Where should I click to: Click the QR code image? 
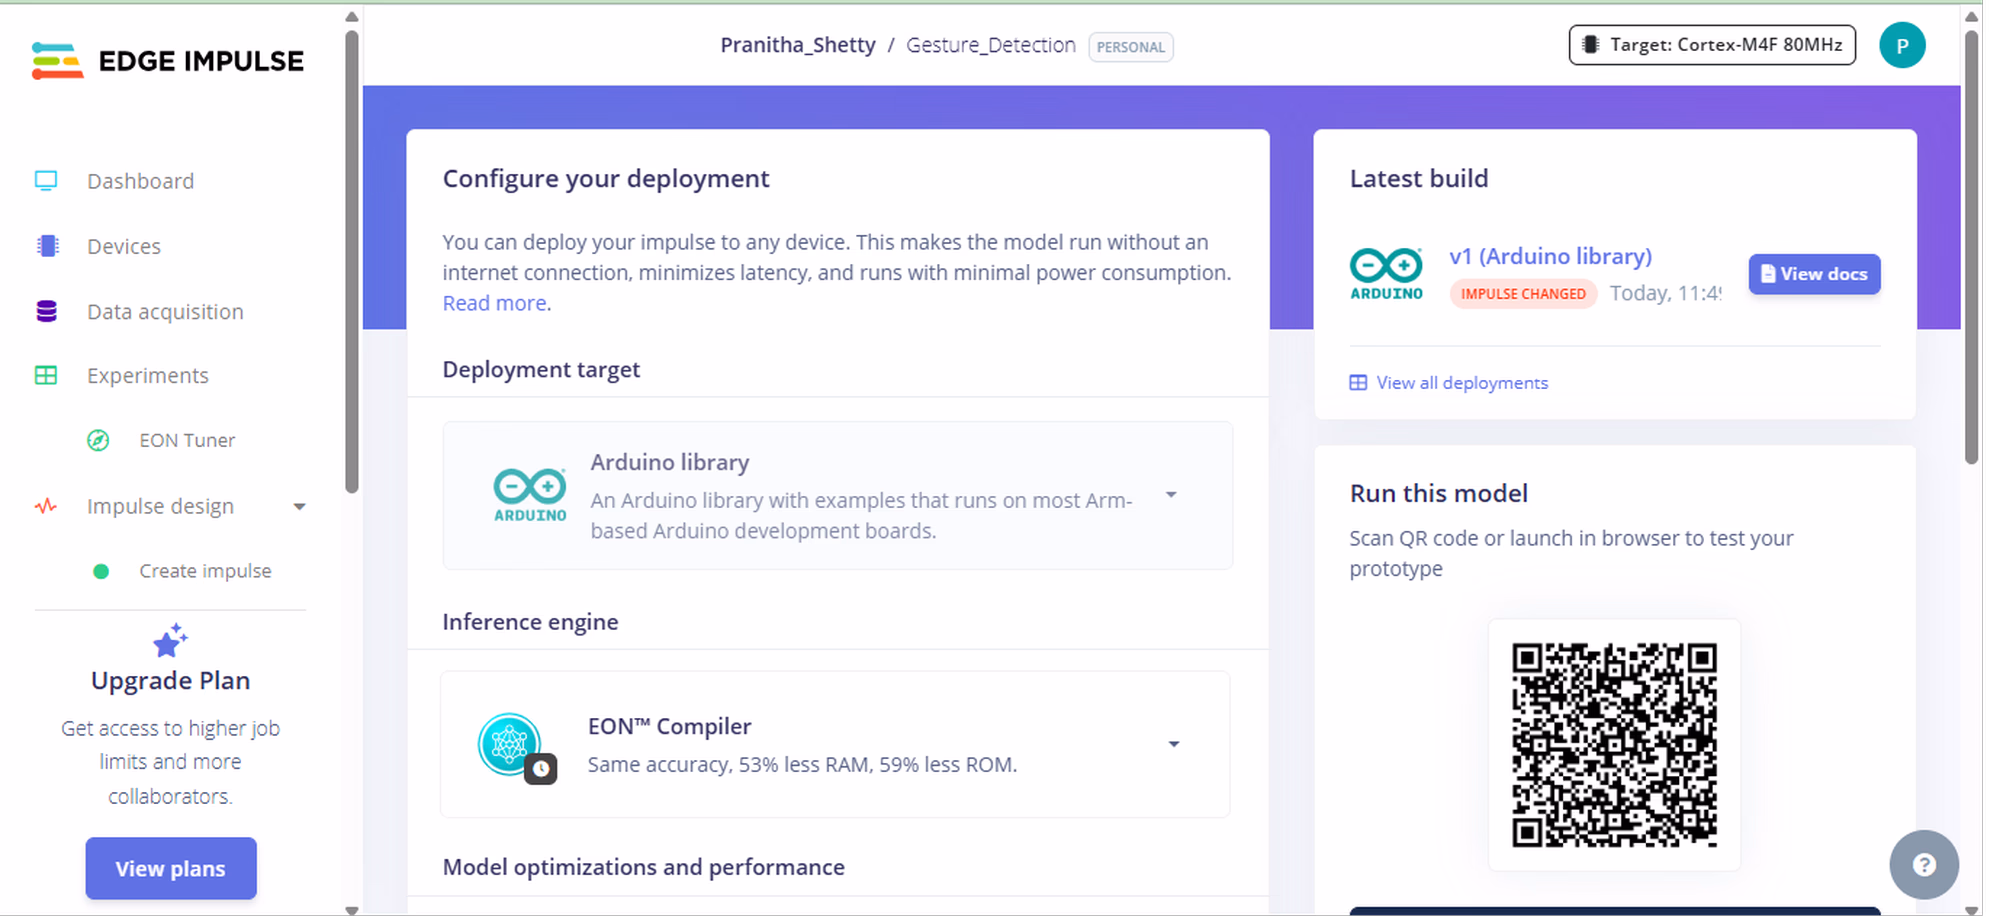1614,745
